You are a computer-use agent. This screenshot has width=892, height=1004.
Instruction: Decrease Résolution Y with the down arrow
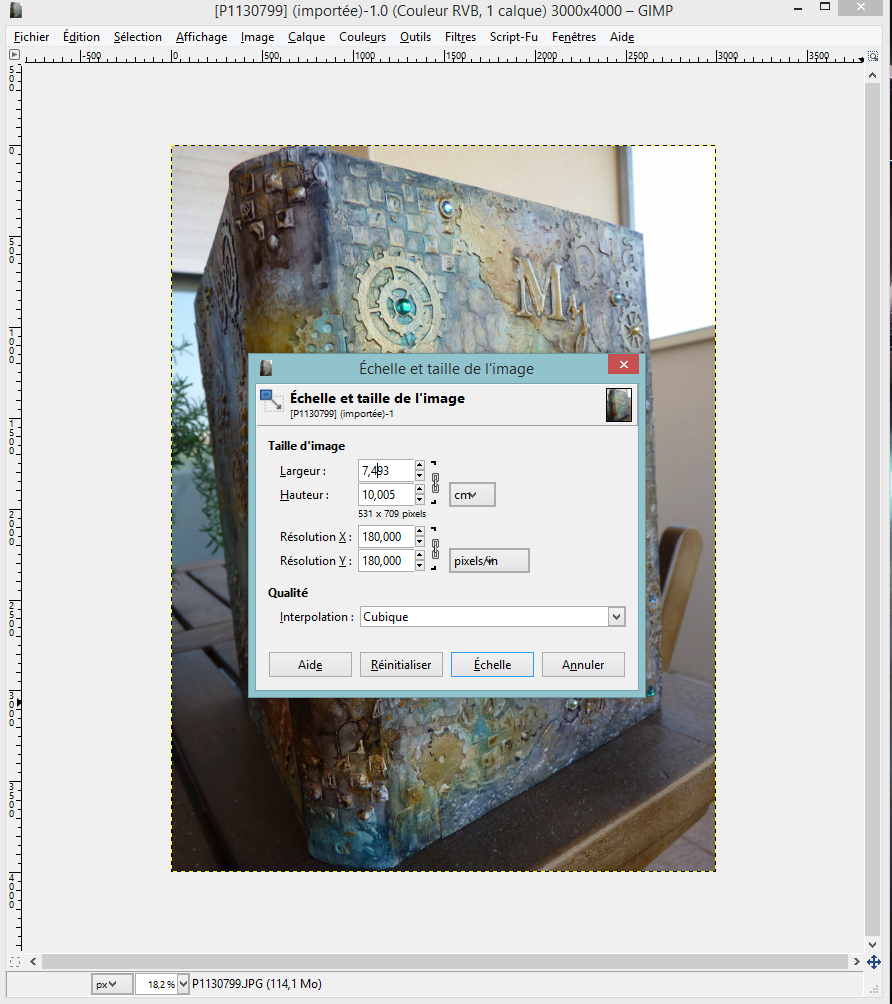point(419,565)
